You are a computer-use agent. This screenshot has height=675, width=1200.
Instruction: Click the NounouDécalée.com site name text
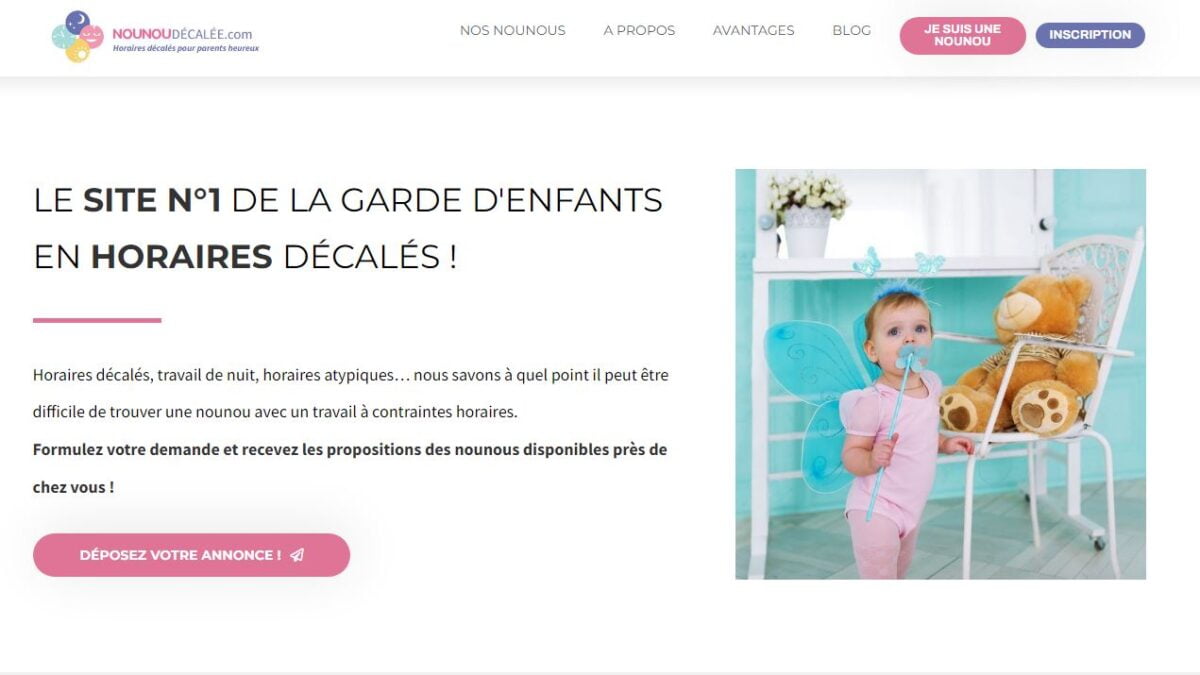point(182,33)
